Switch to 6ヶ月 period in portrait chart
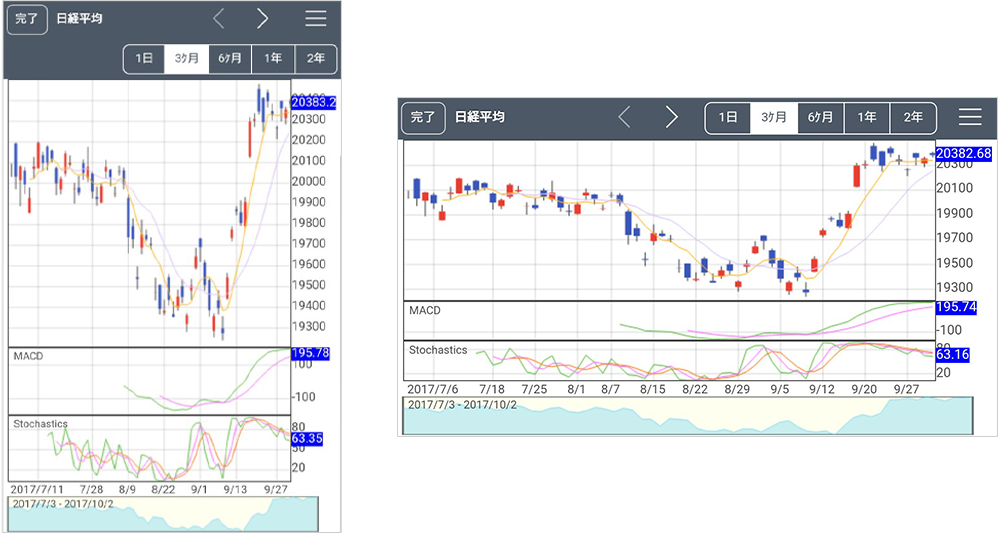 230,59
